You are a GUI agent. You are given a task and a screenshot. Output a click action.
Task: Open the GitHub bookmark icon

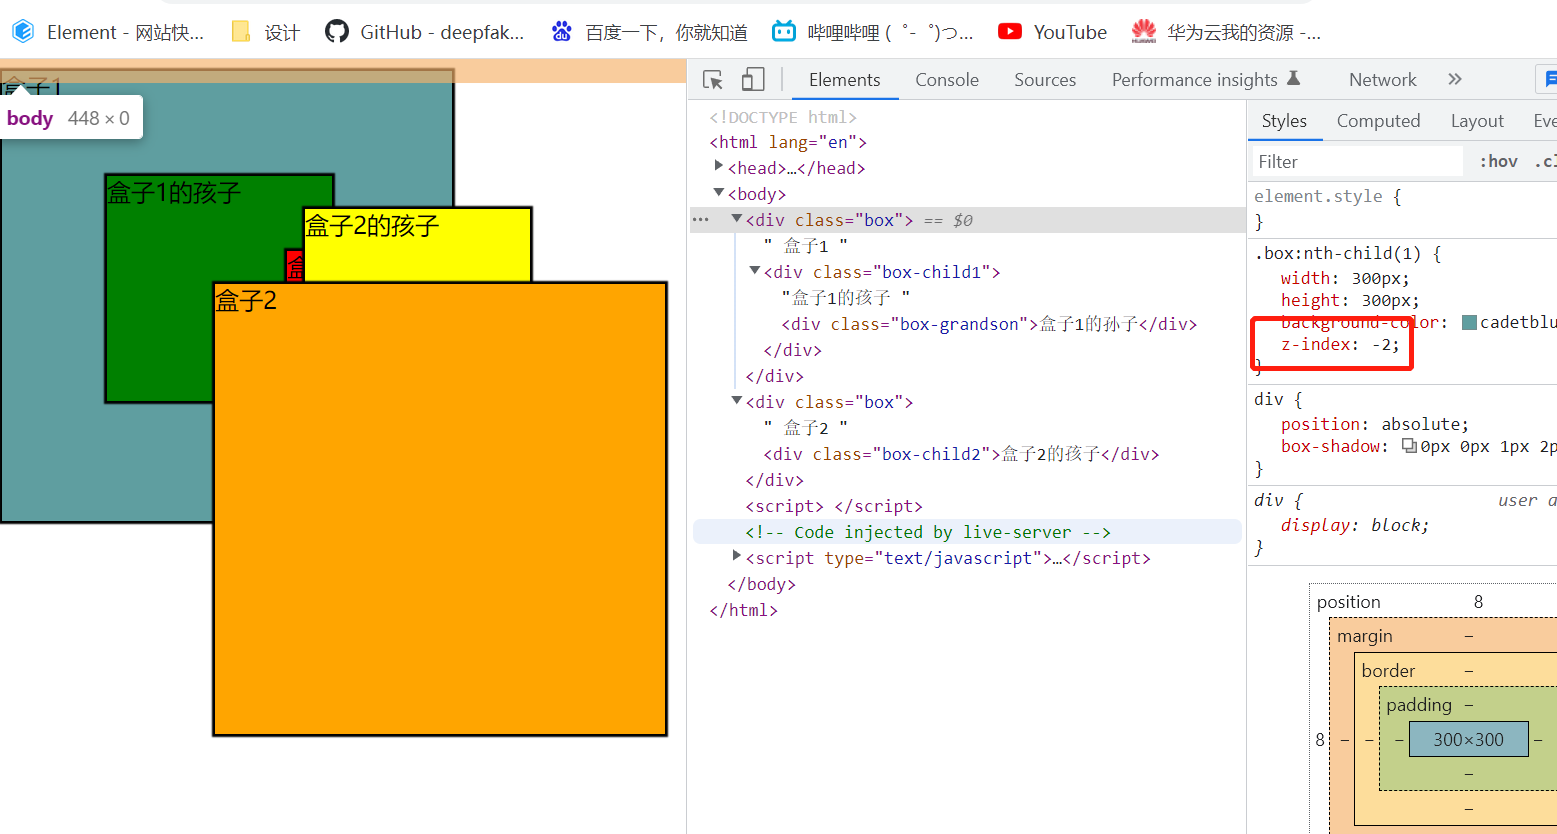[x=337, y=32]
